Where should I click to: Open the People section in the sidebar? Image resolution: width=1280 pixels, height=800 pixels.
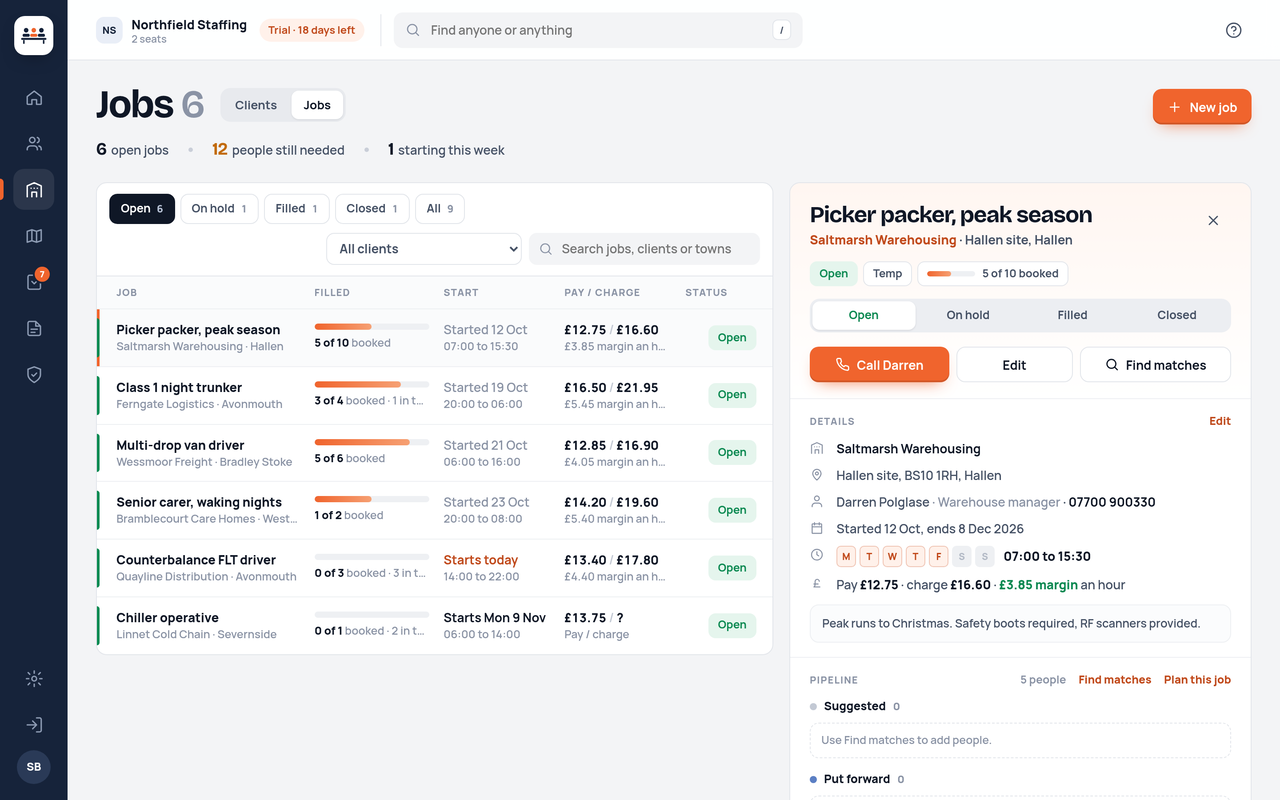pyautogui.click(x=34, y=143)
